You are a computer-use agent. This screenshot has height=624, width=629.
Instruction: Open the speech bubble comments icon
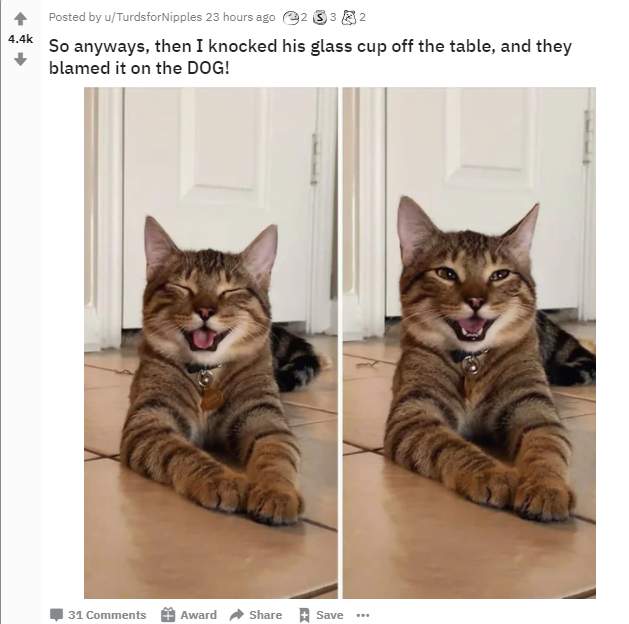pos(56,614)
